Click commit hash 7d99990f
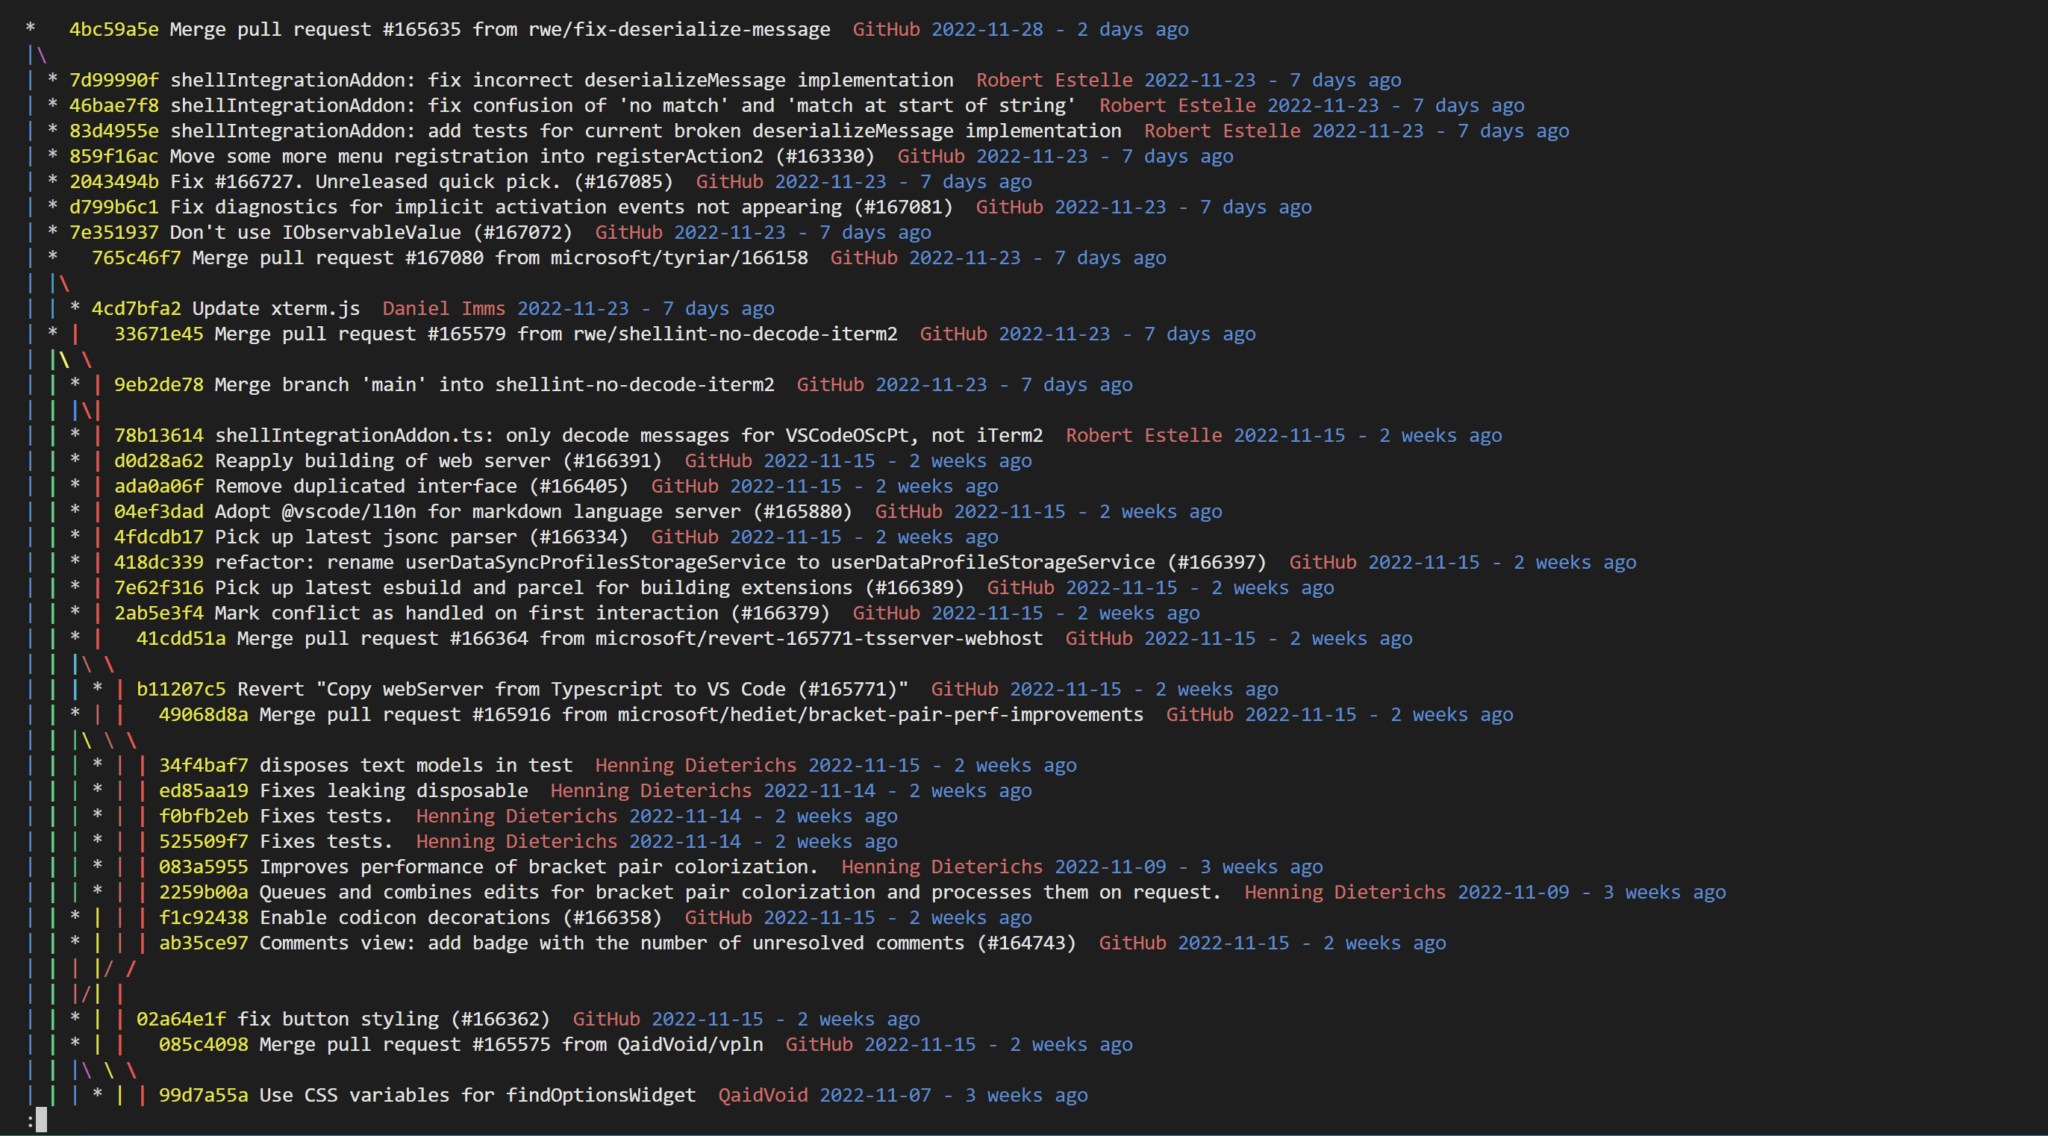 point(113,80)
